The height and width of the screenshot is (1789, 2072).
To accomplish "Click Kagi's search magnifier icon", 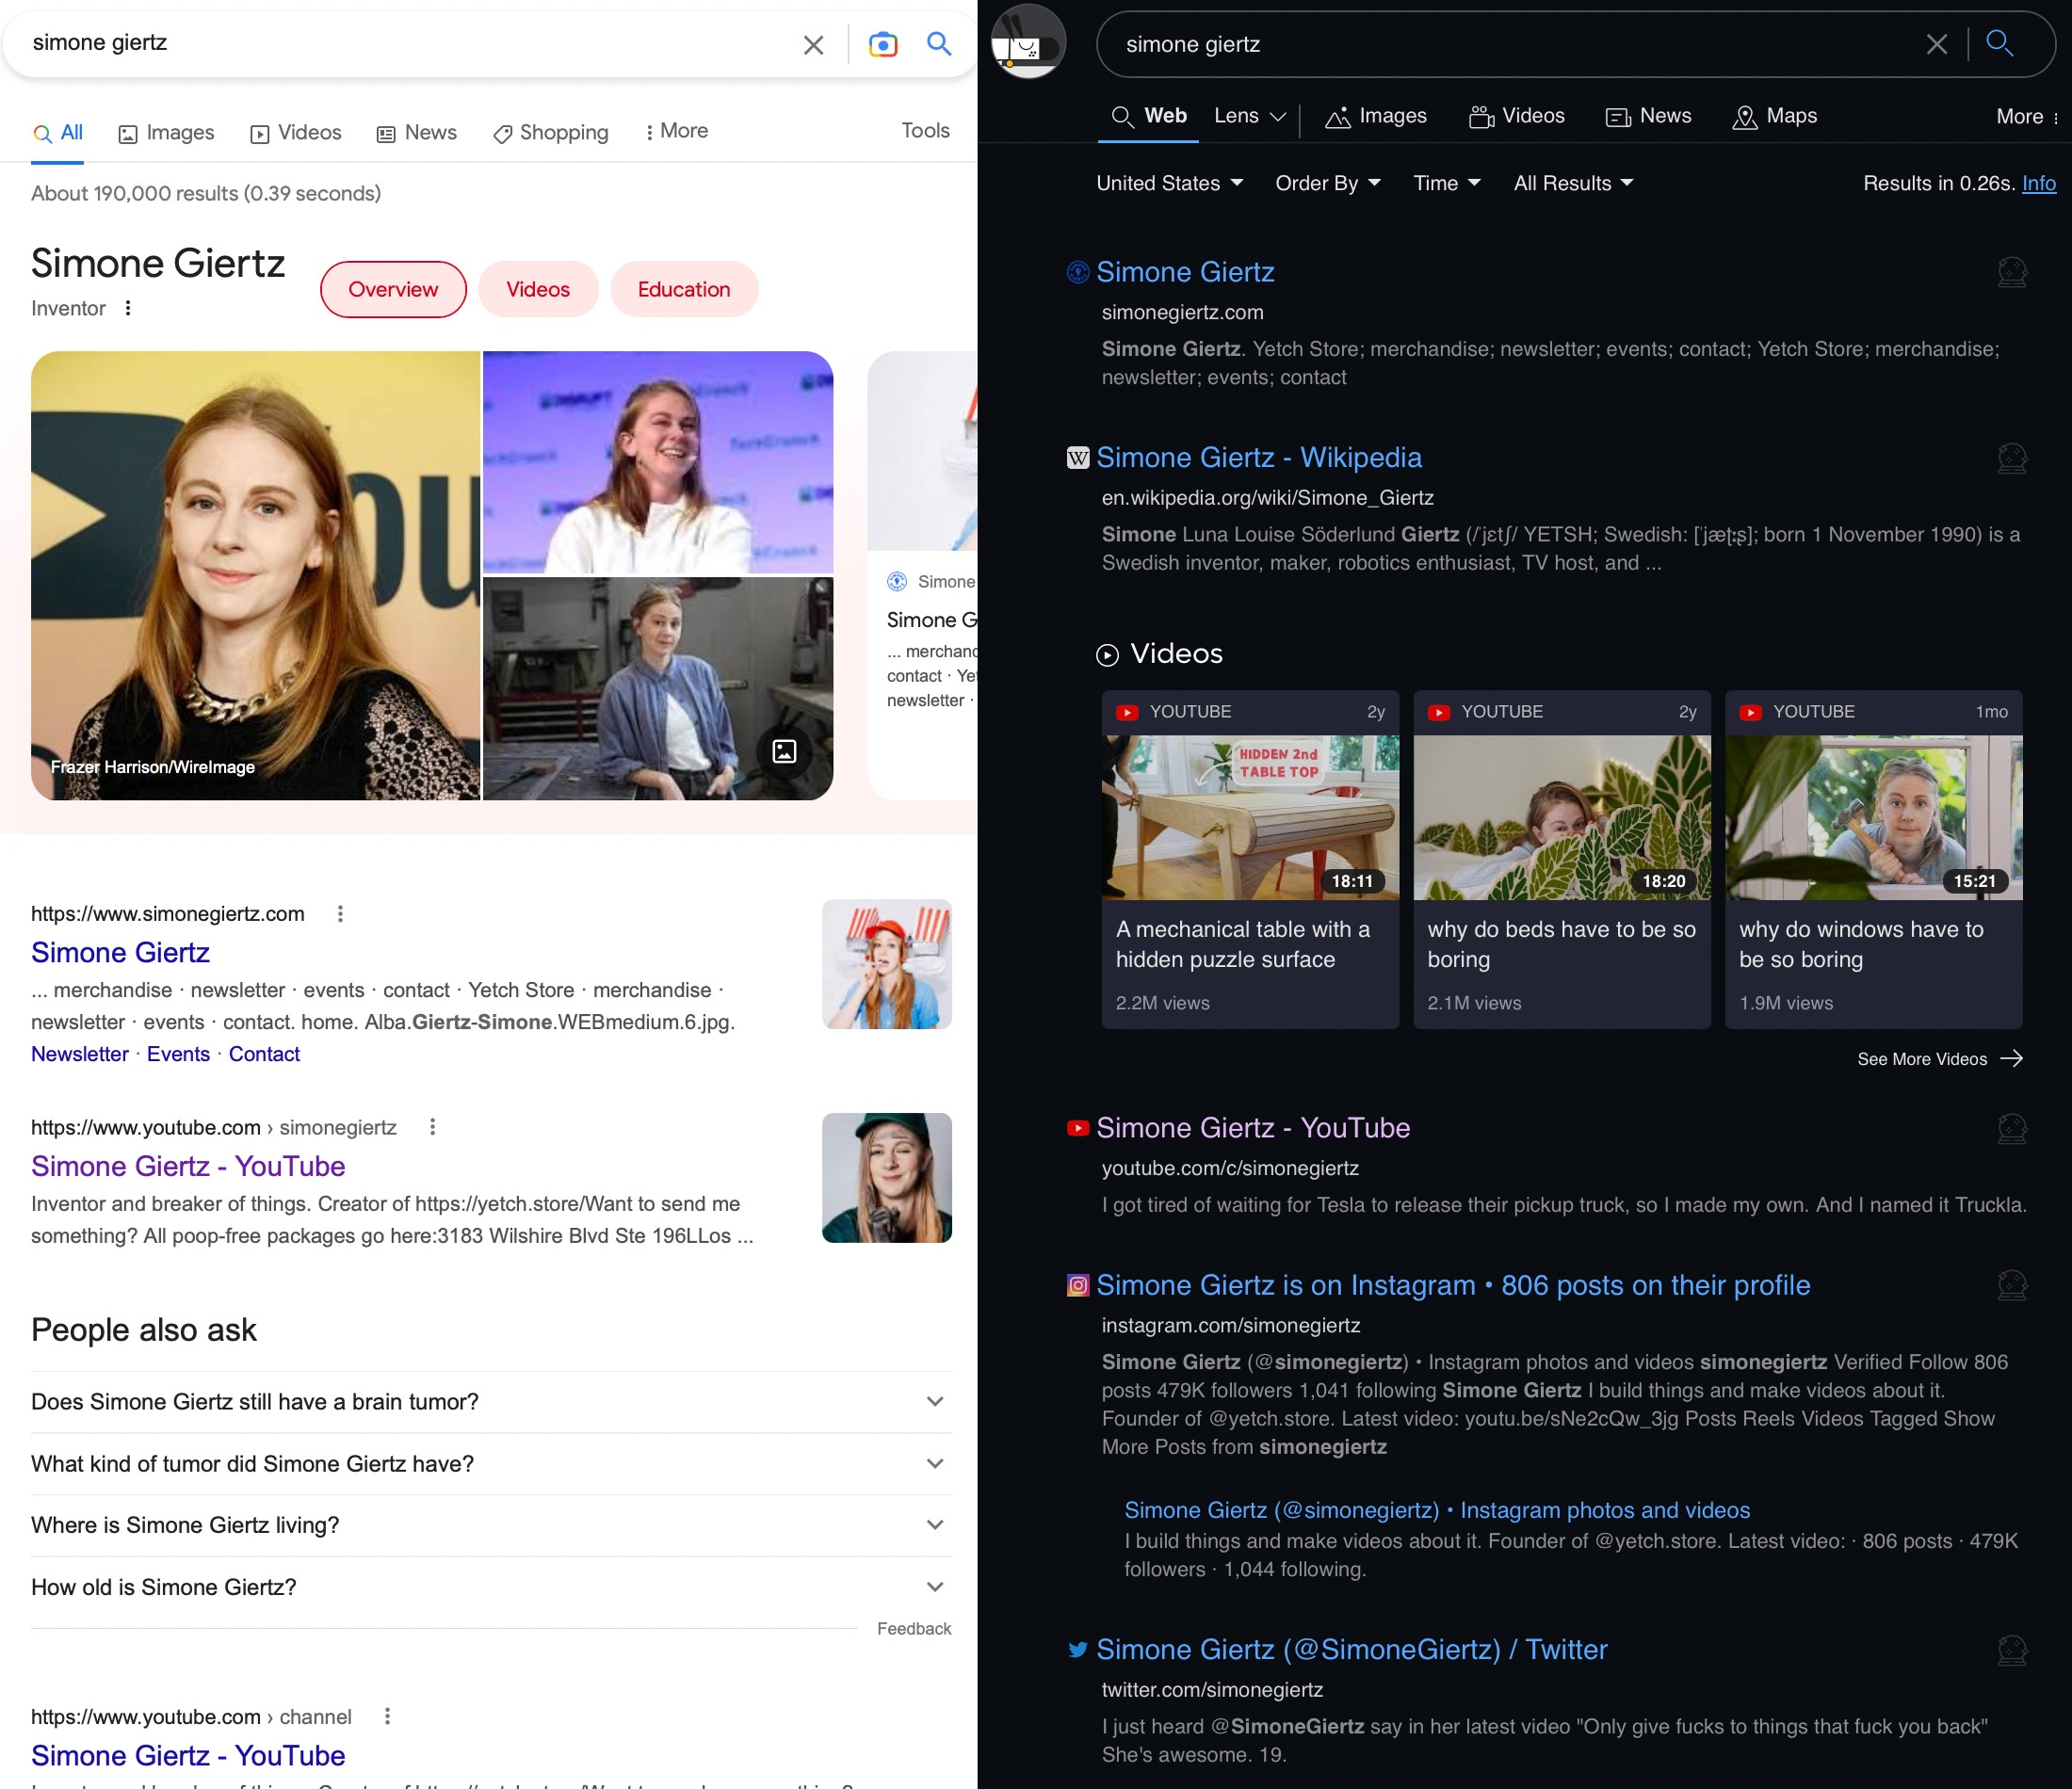I will (2000, 43).
